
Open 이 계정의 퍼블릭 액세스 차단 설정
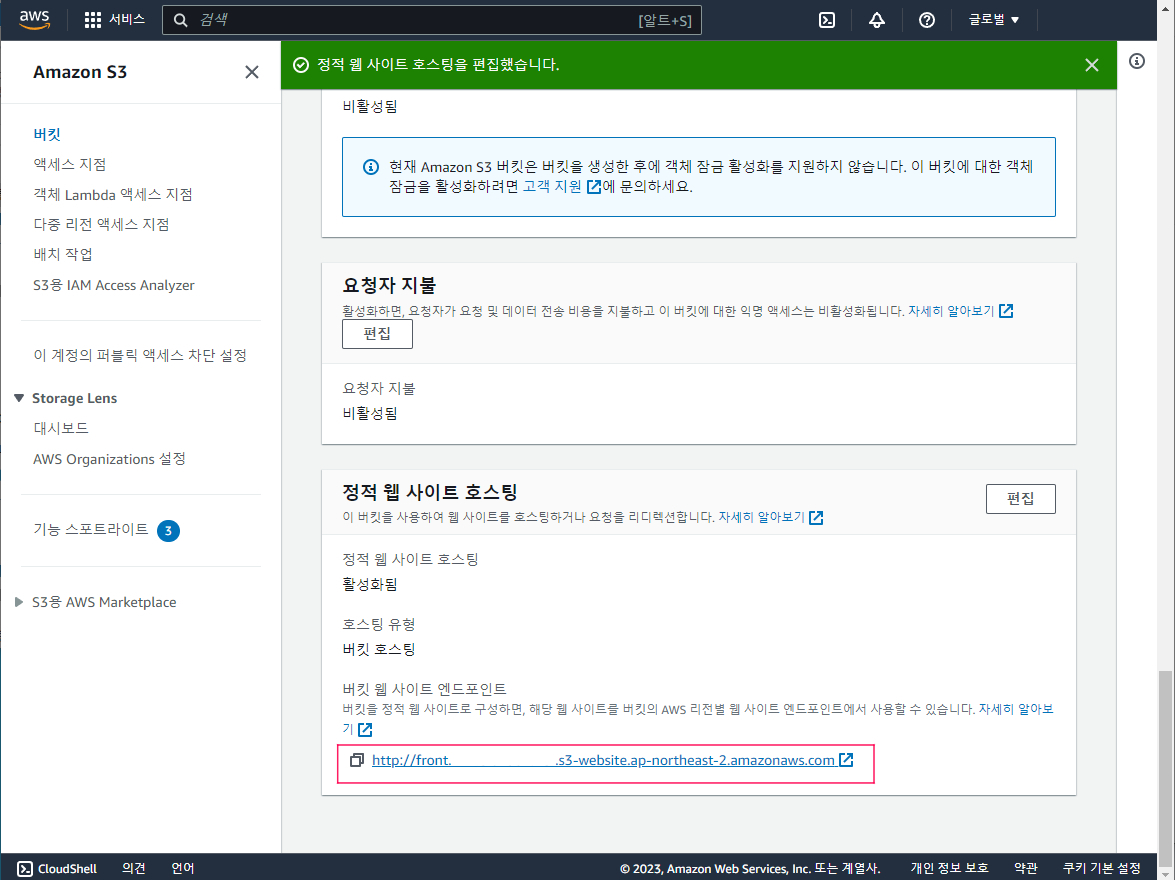[139, 355]
